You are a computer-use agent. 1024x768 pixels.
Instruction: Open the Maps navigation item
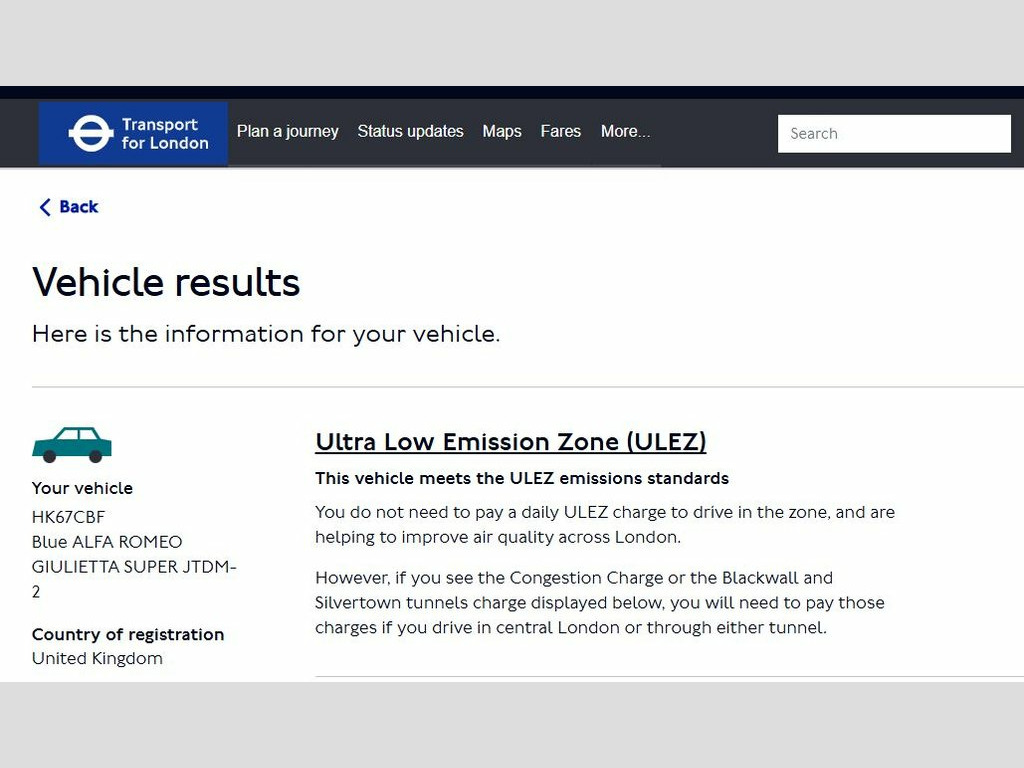[502, 132]
